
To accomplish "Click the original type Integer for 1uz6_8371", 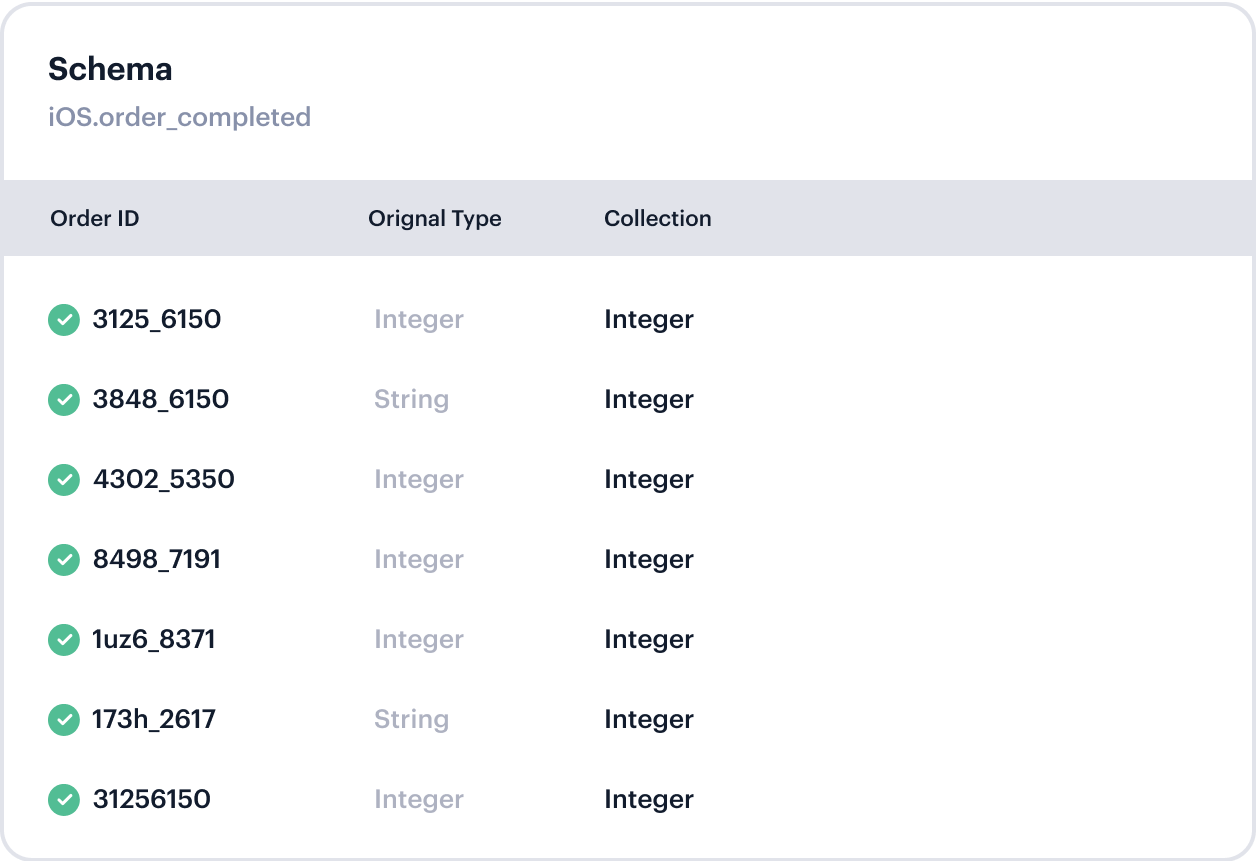I will point(419,641).
